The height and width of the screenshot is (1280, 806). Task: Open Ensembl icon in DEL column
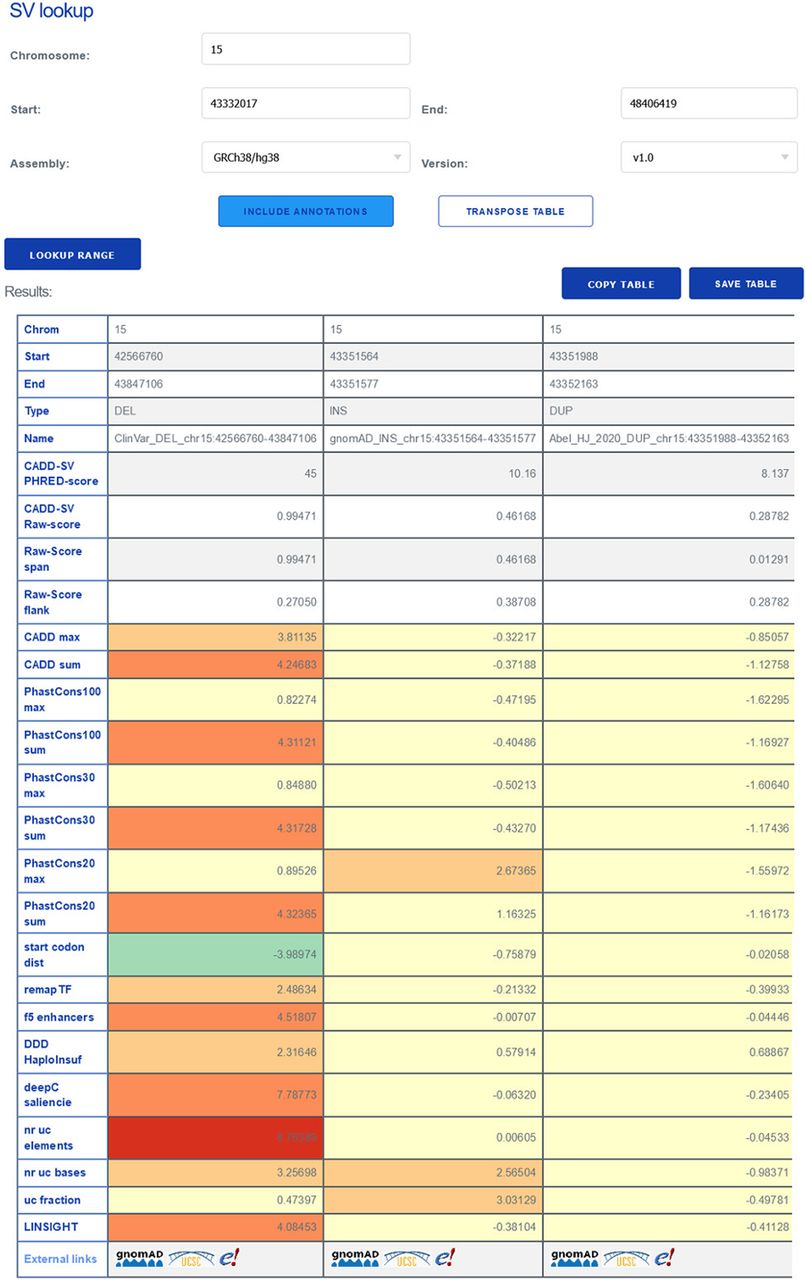coord(230,1257)
